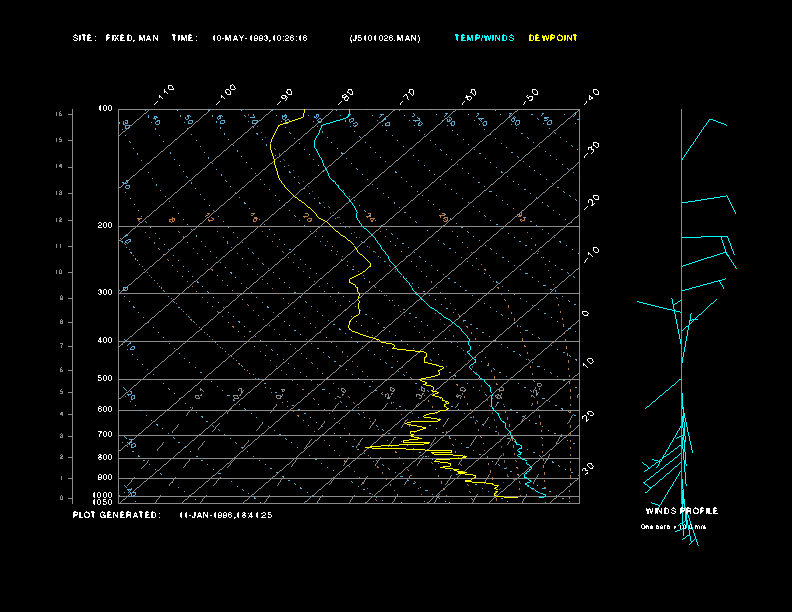
Task: Click the 100 pressure label at chart top
Action: click(x=104, y=108)
